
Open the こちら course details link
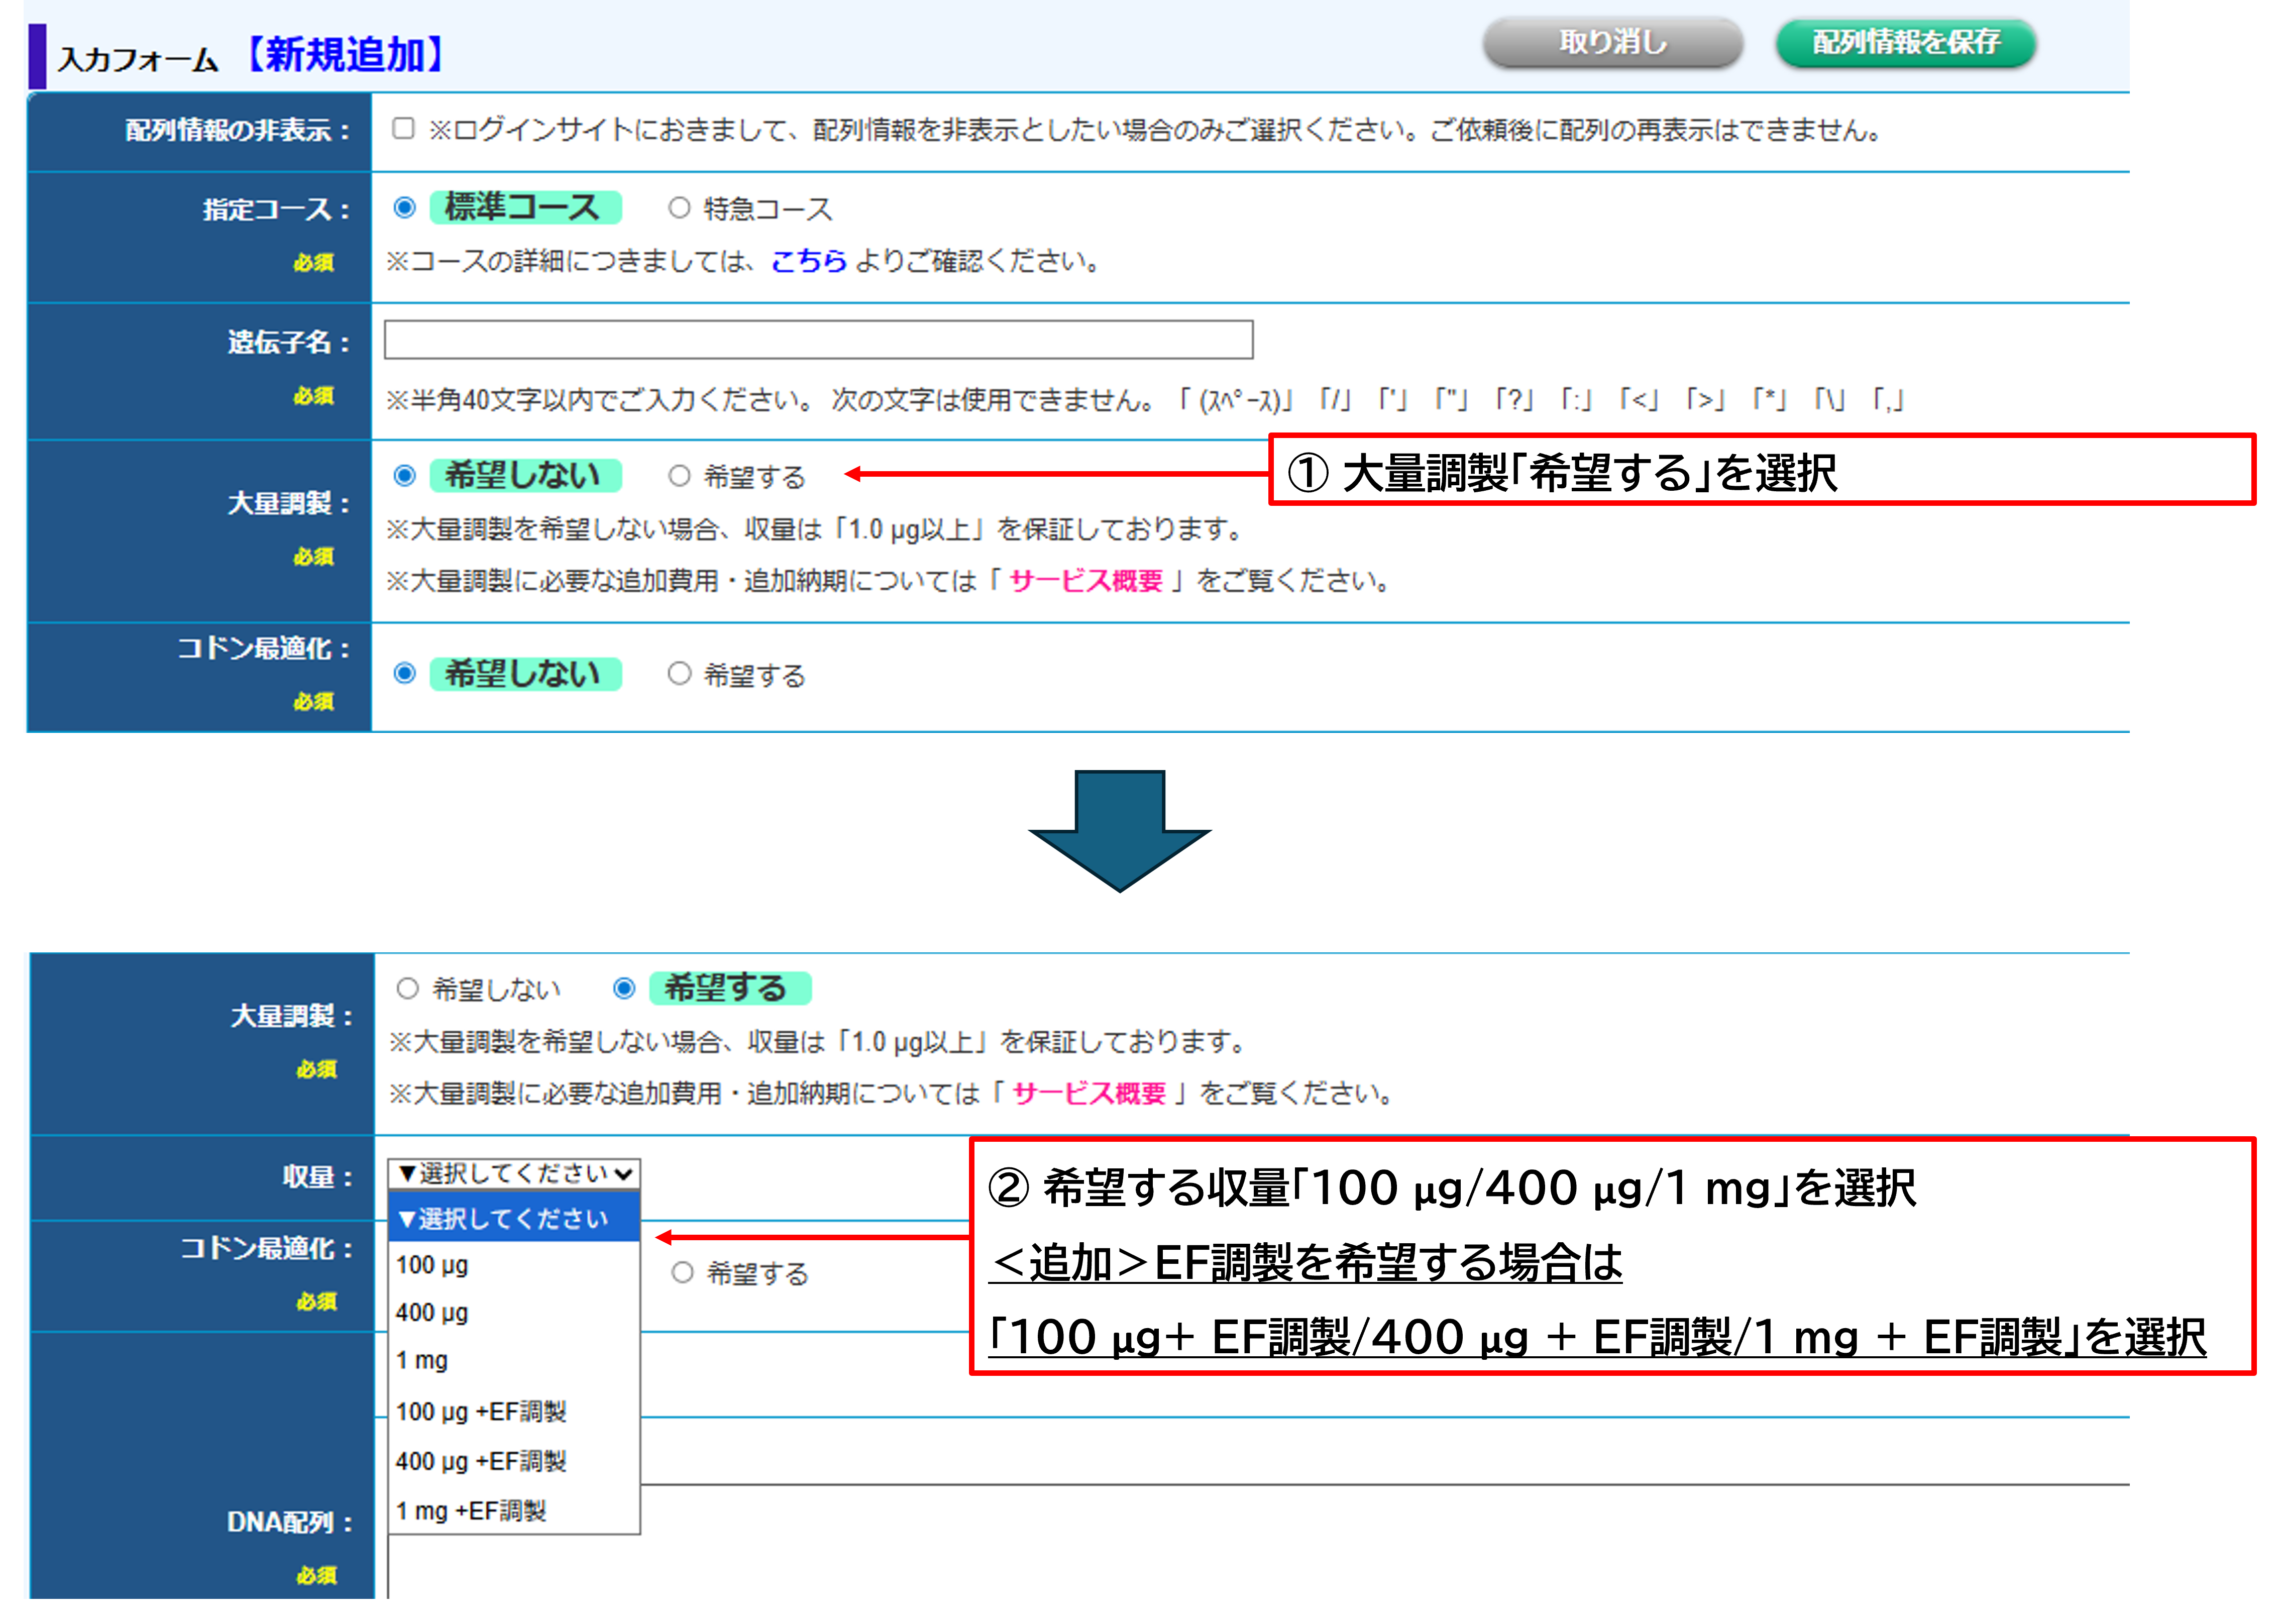coord(808,262)
